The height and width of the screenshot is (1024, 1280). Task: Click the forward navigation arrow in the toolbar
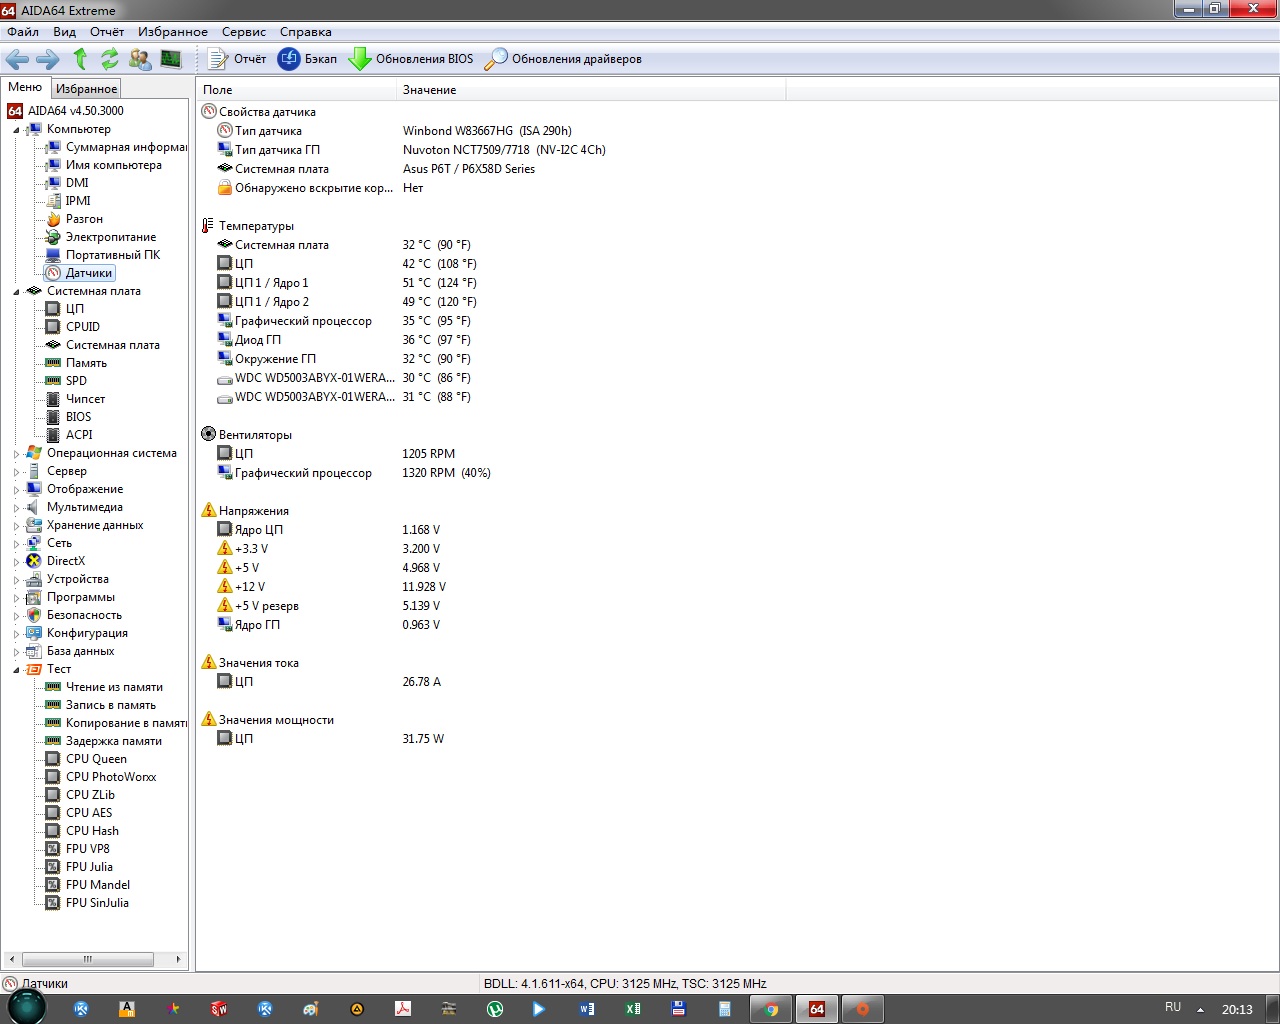[x=48, y=59]
